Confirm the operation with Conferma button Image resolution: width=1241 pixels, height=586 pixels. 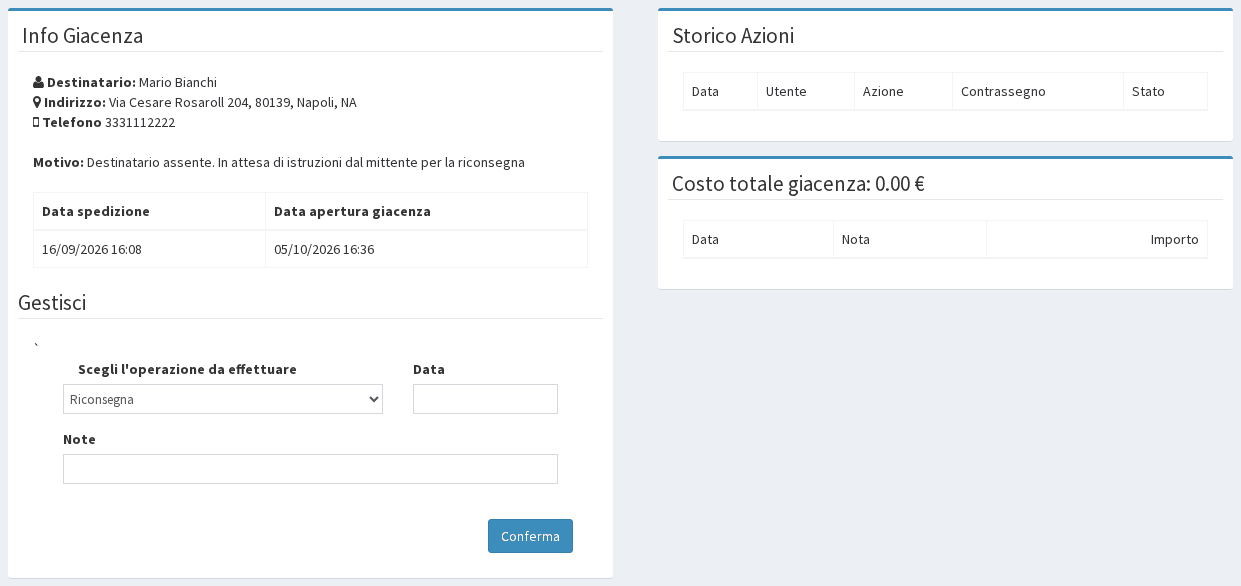click(x=530, y=536)
